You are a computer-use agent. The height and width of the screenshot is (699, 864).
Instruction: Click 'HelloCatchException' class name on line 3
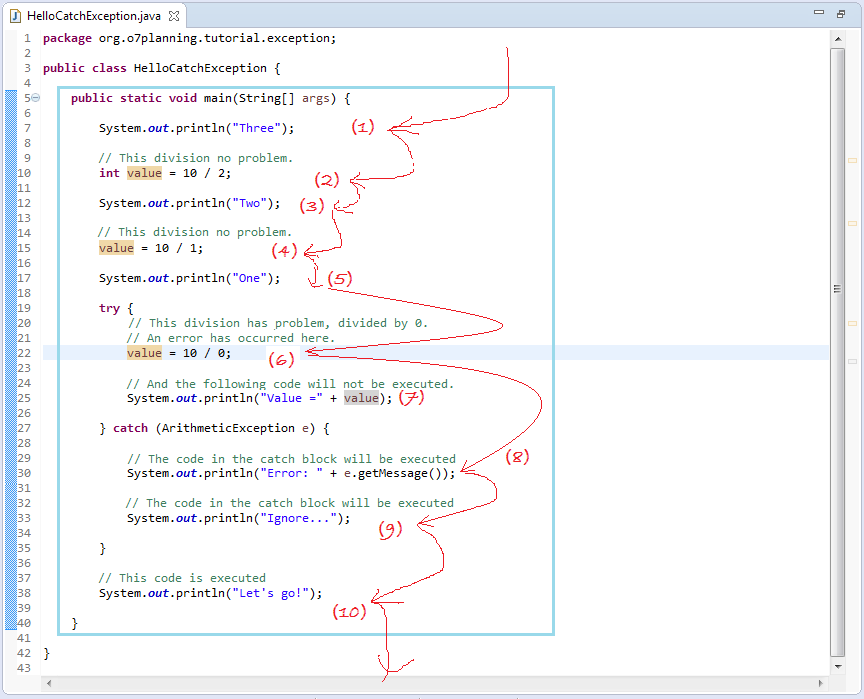[200, 68]
